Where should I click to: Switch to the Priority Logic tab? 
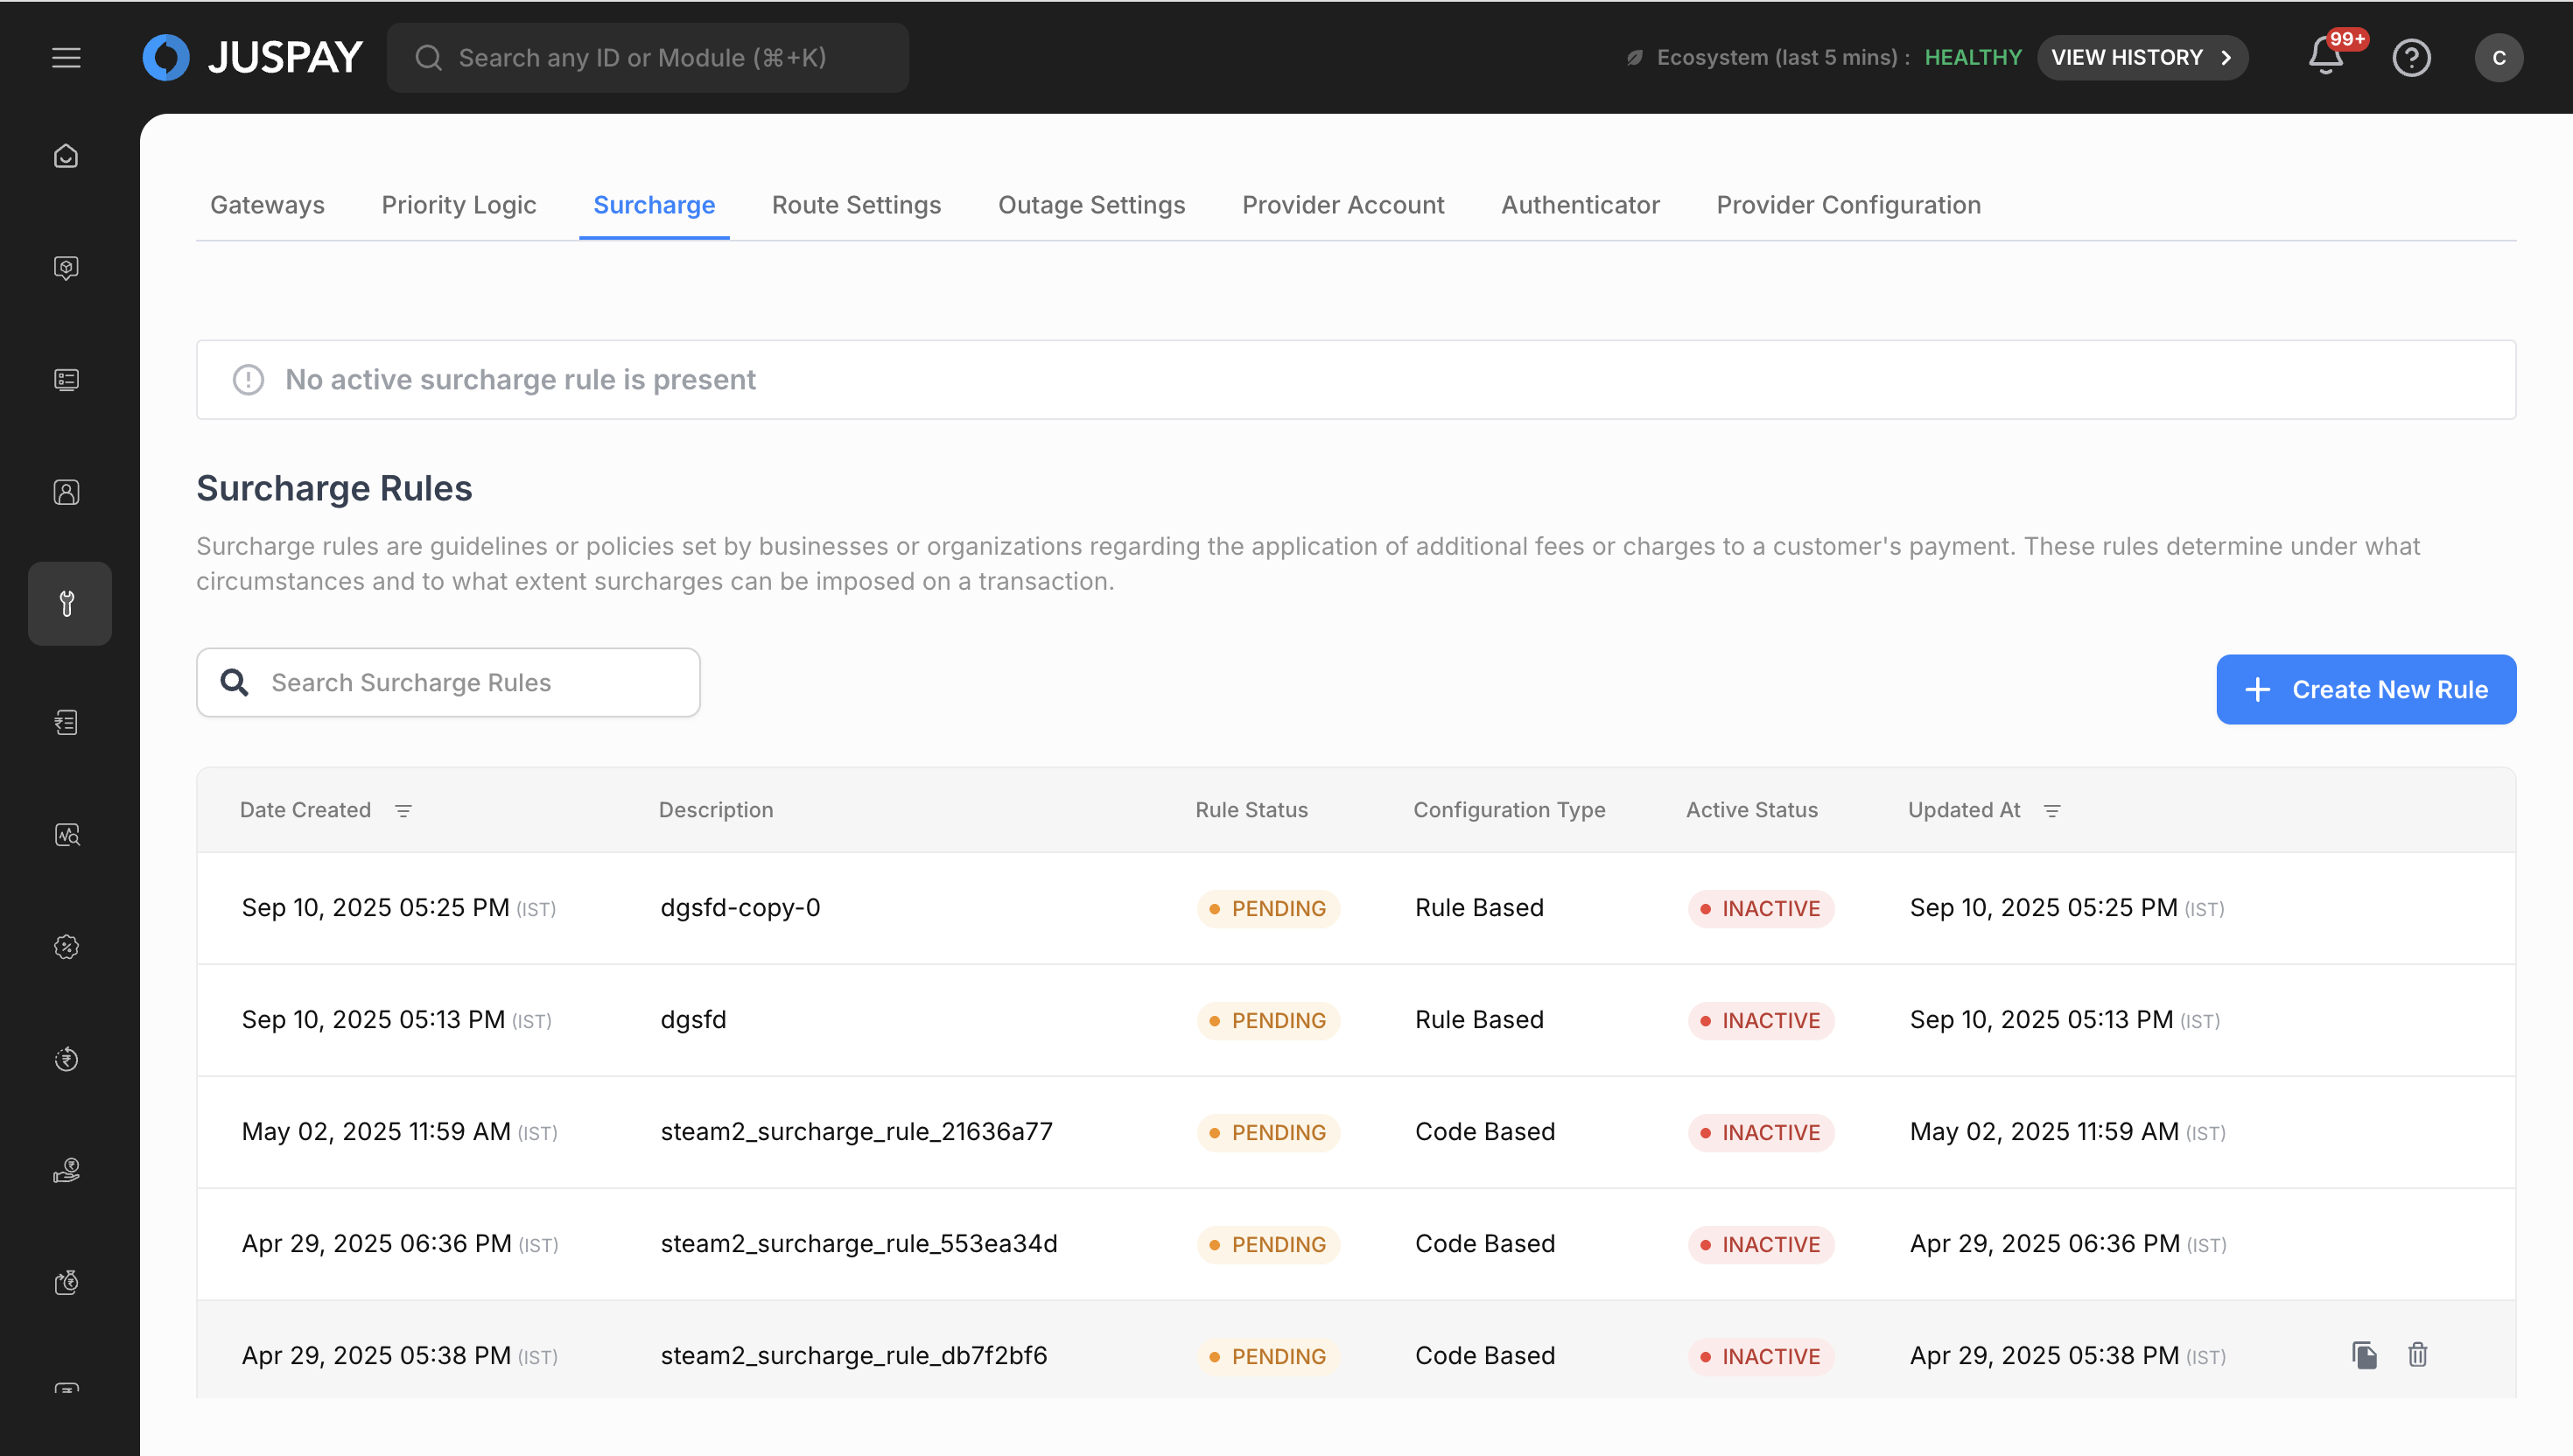point(458,205)
